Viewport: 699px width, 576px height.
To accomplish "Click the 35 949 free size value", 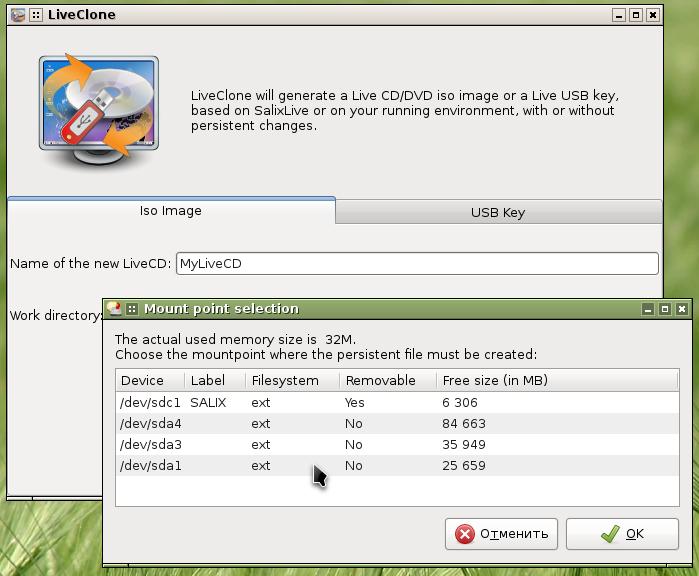I will pos(464,444).
